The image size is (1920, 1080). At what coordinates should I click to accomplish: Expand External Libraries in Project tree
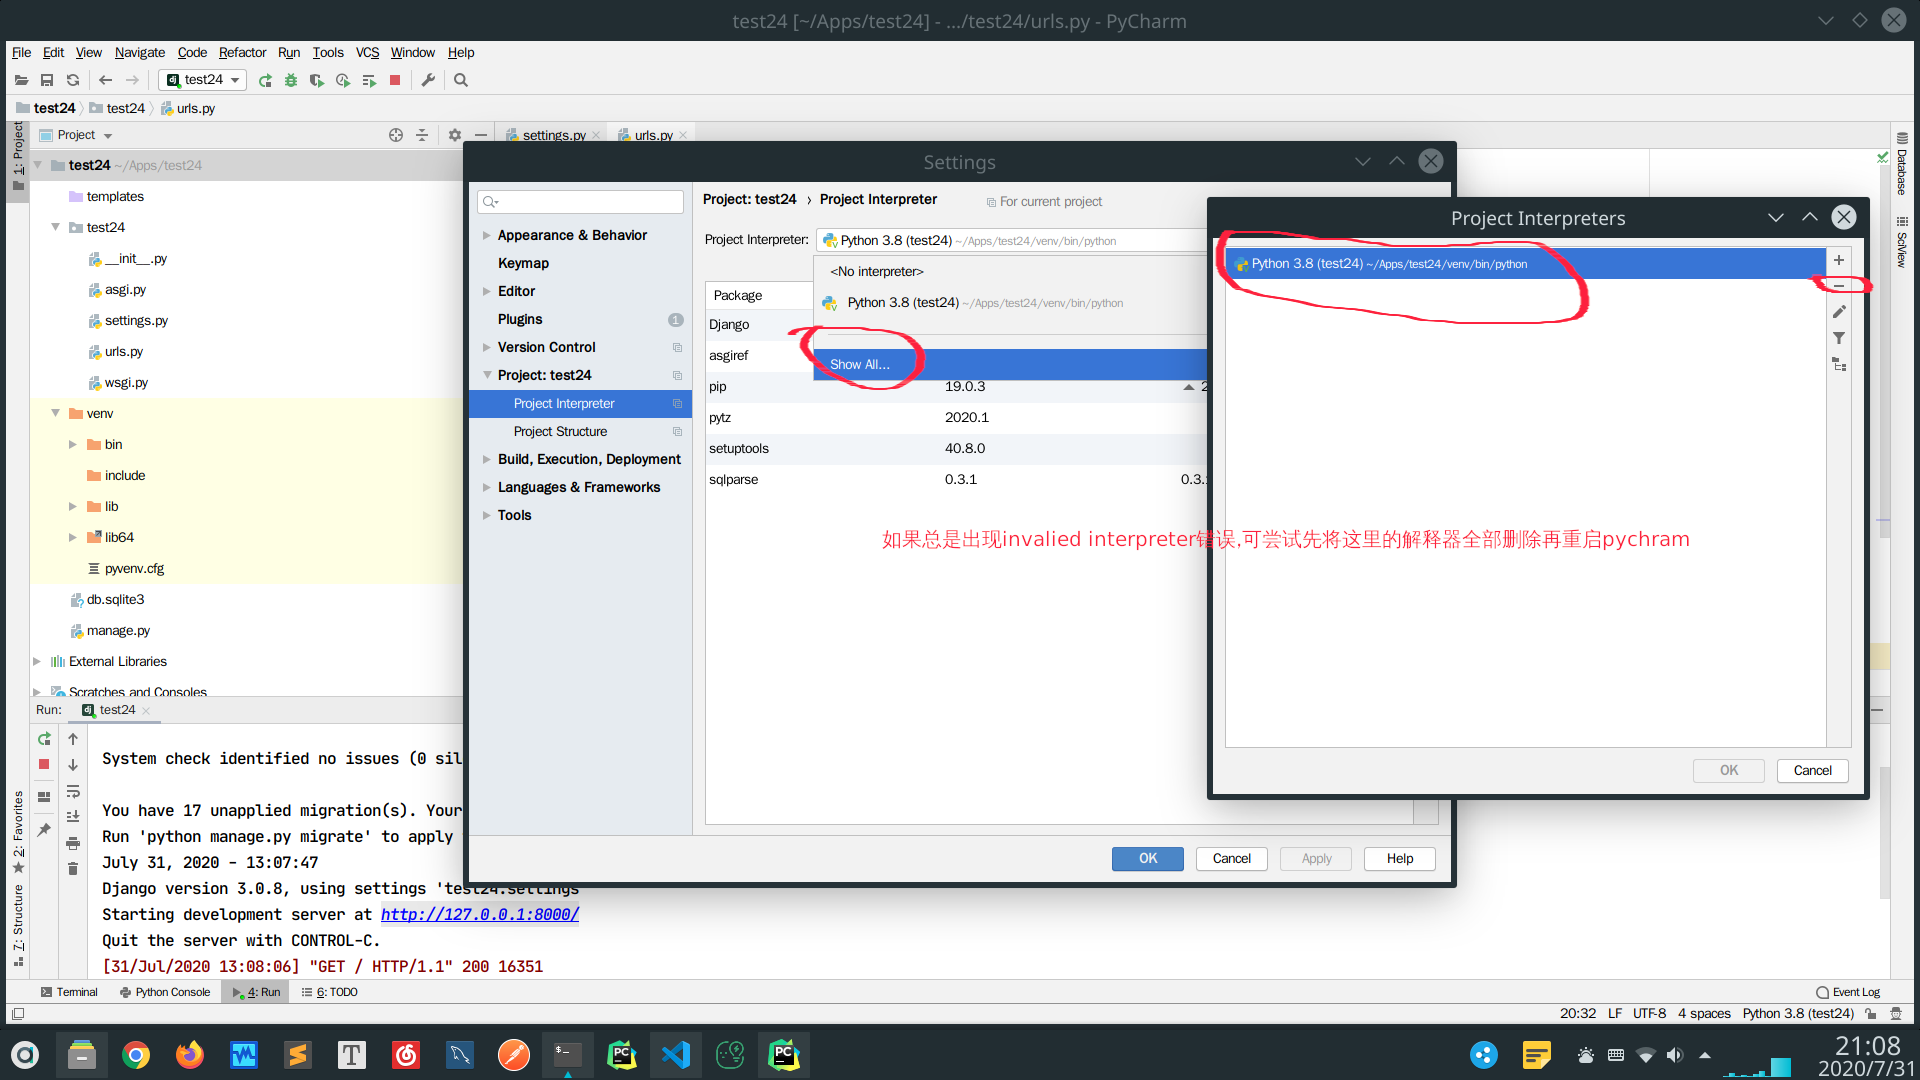coord(37,661)
